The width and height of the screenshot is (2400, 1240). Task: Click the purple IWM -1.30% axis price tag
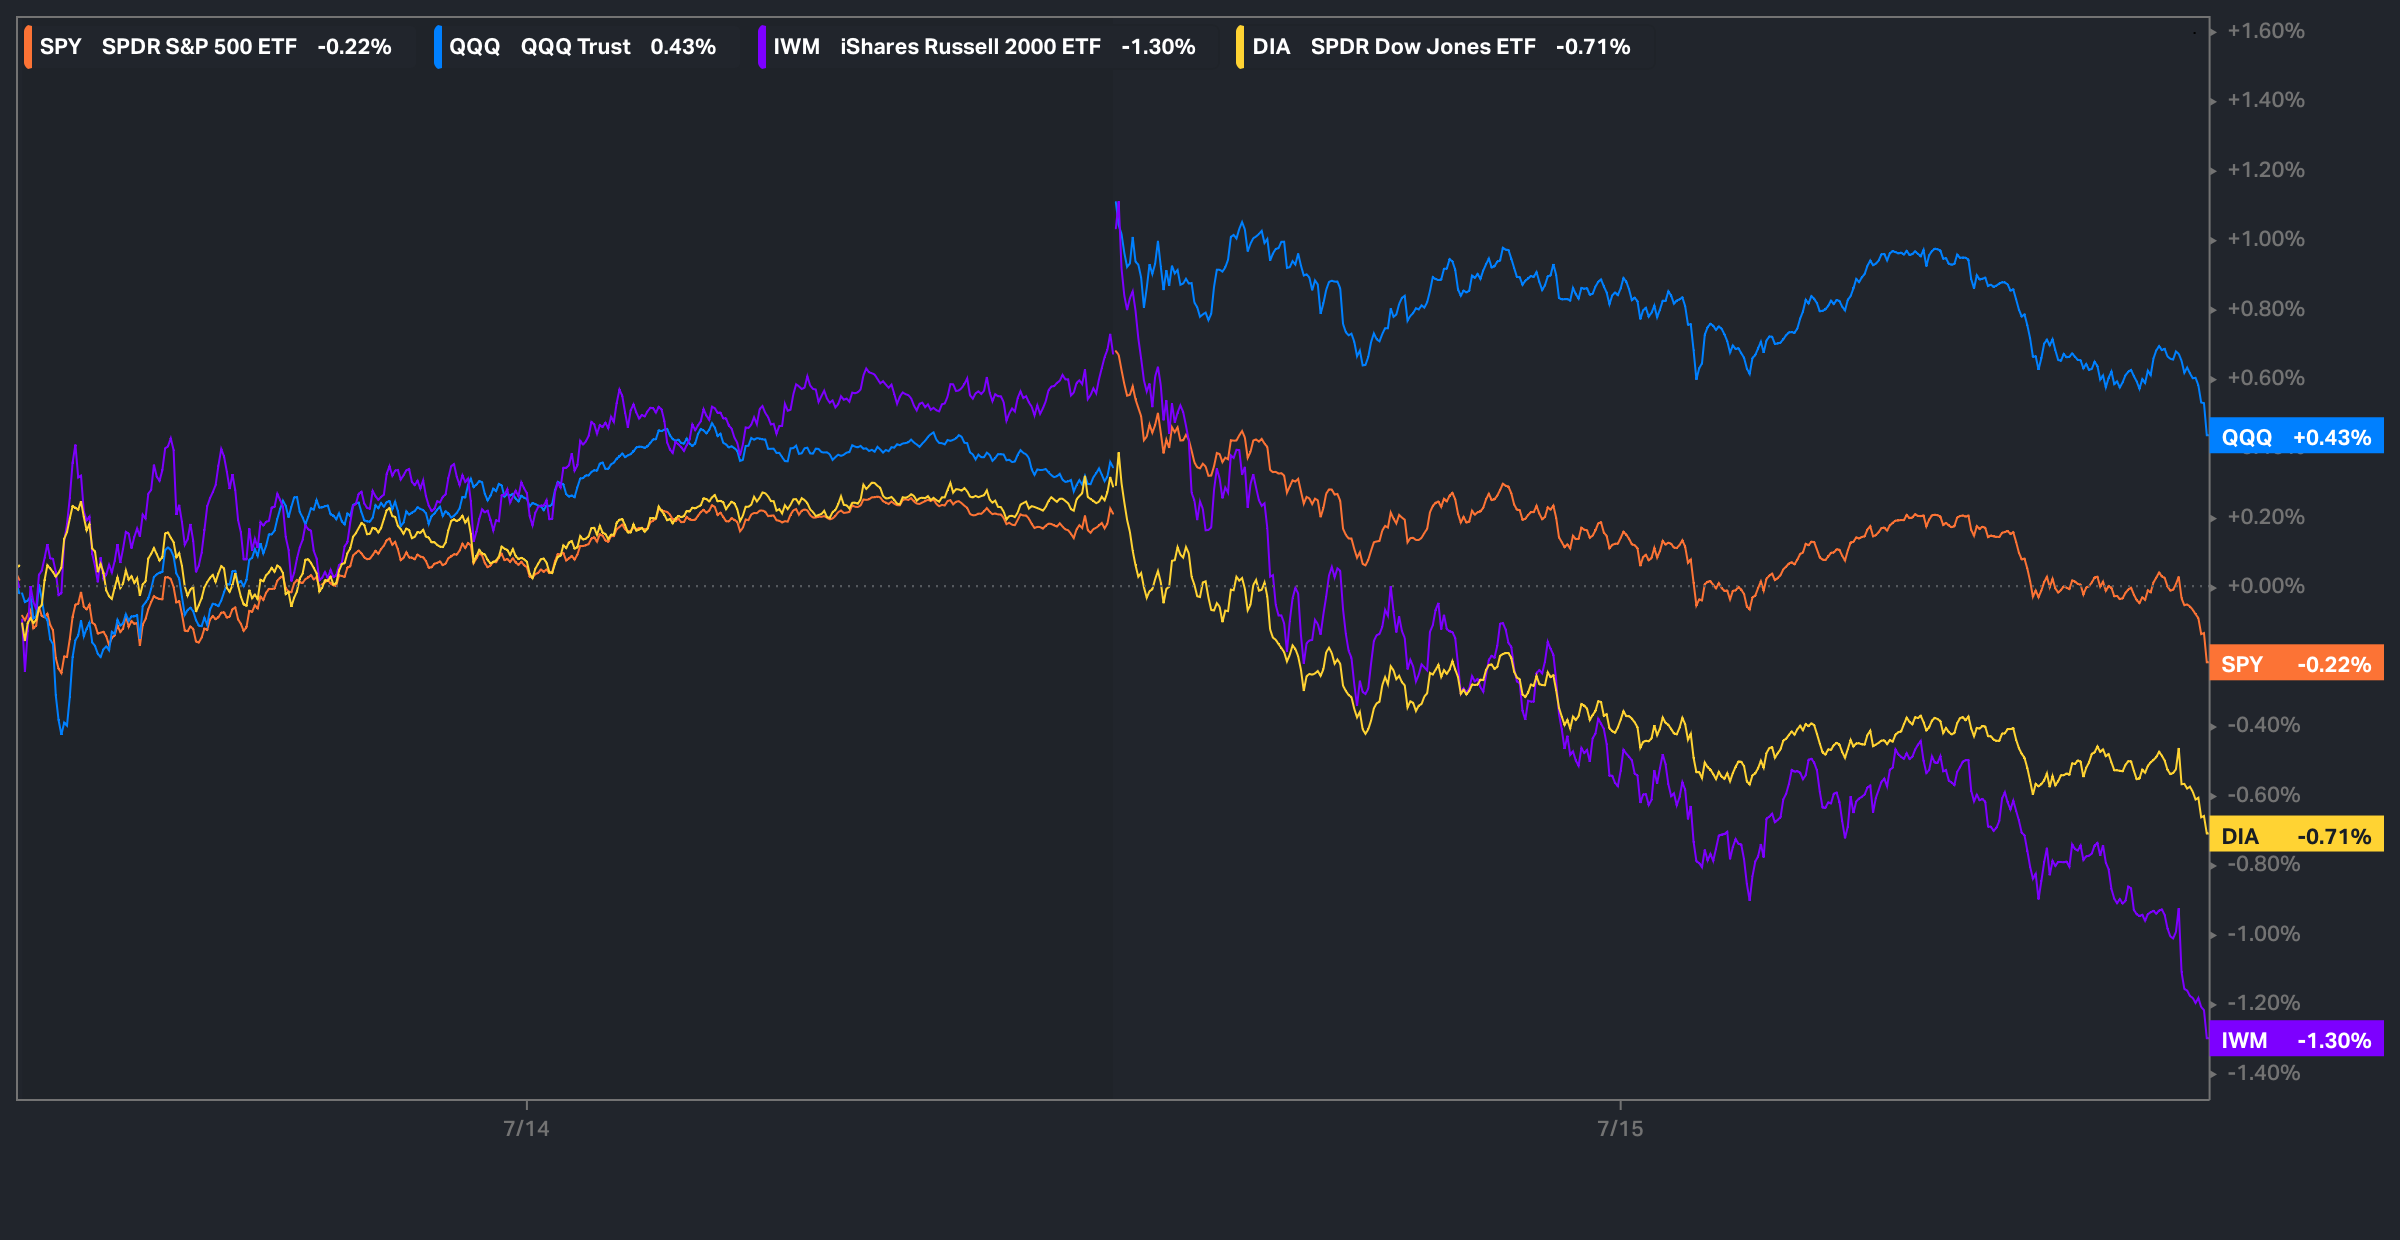pyautogui.click(x=2296, y=1040)
